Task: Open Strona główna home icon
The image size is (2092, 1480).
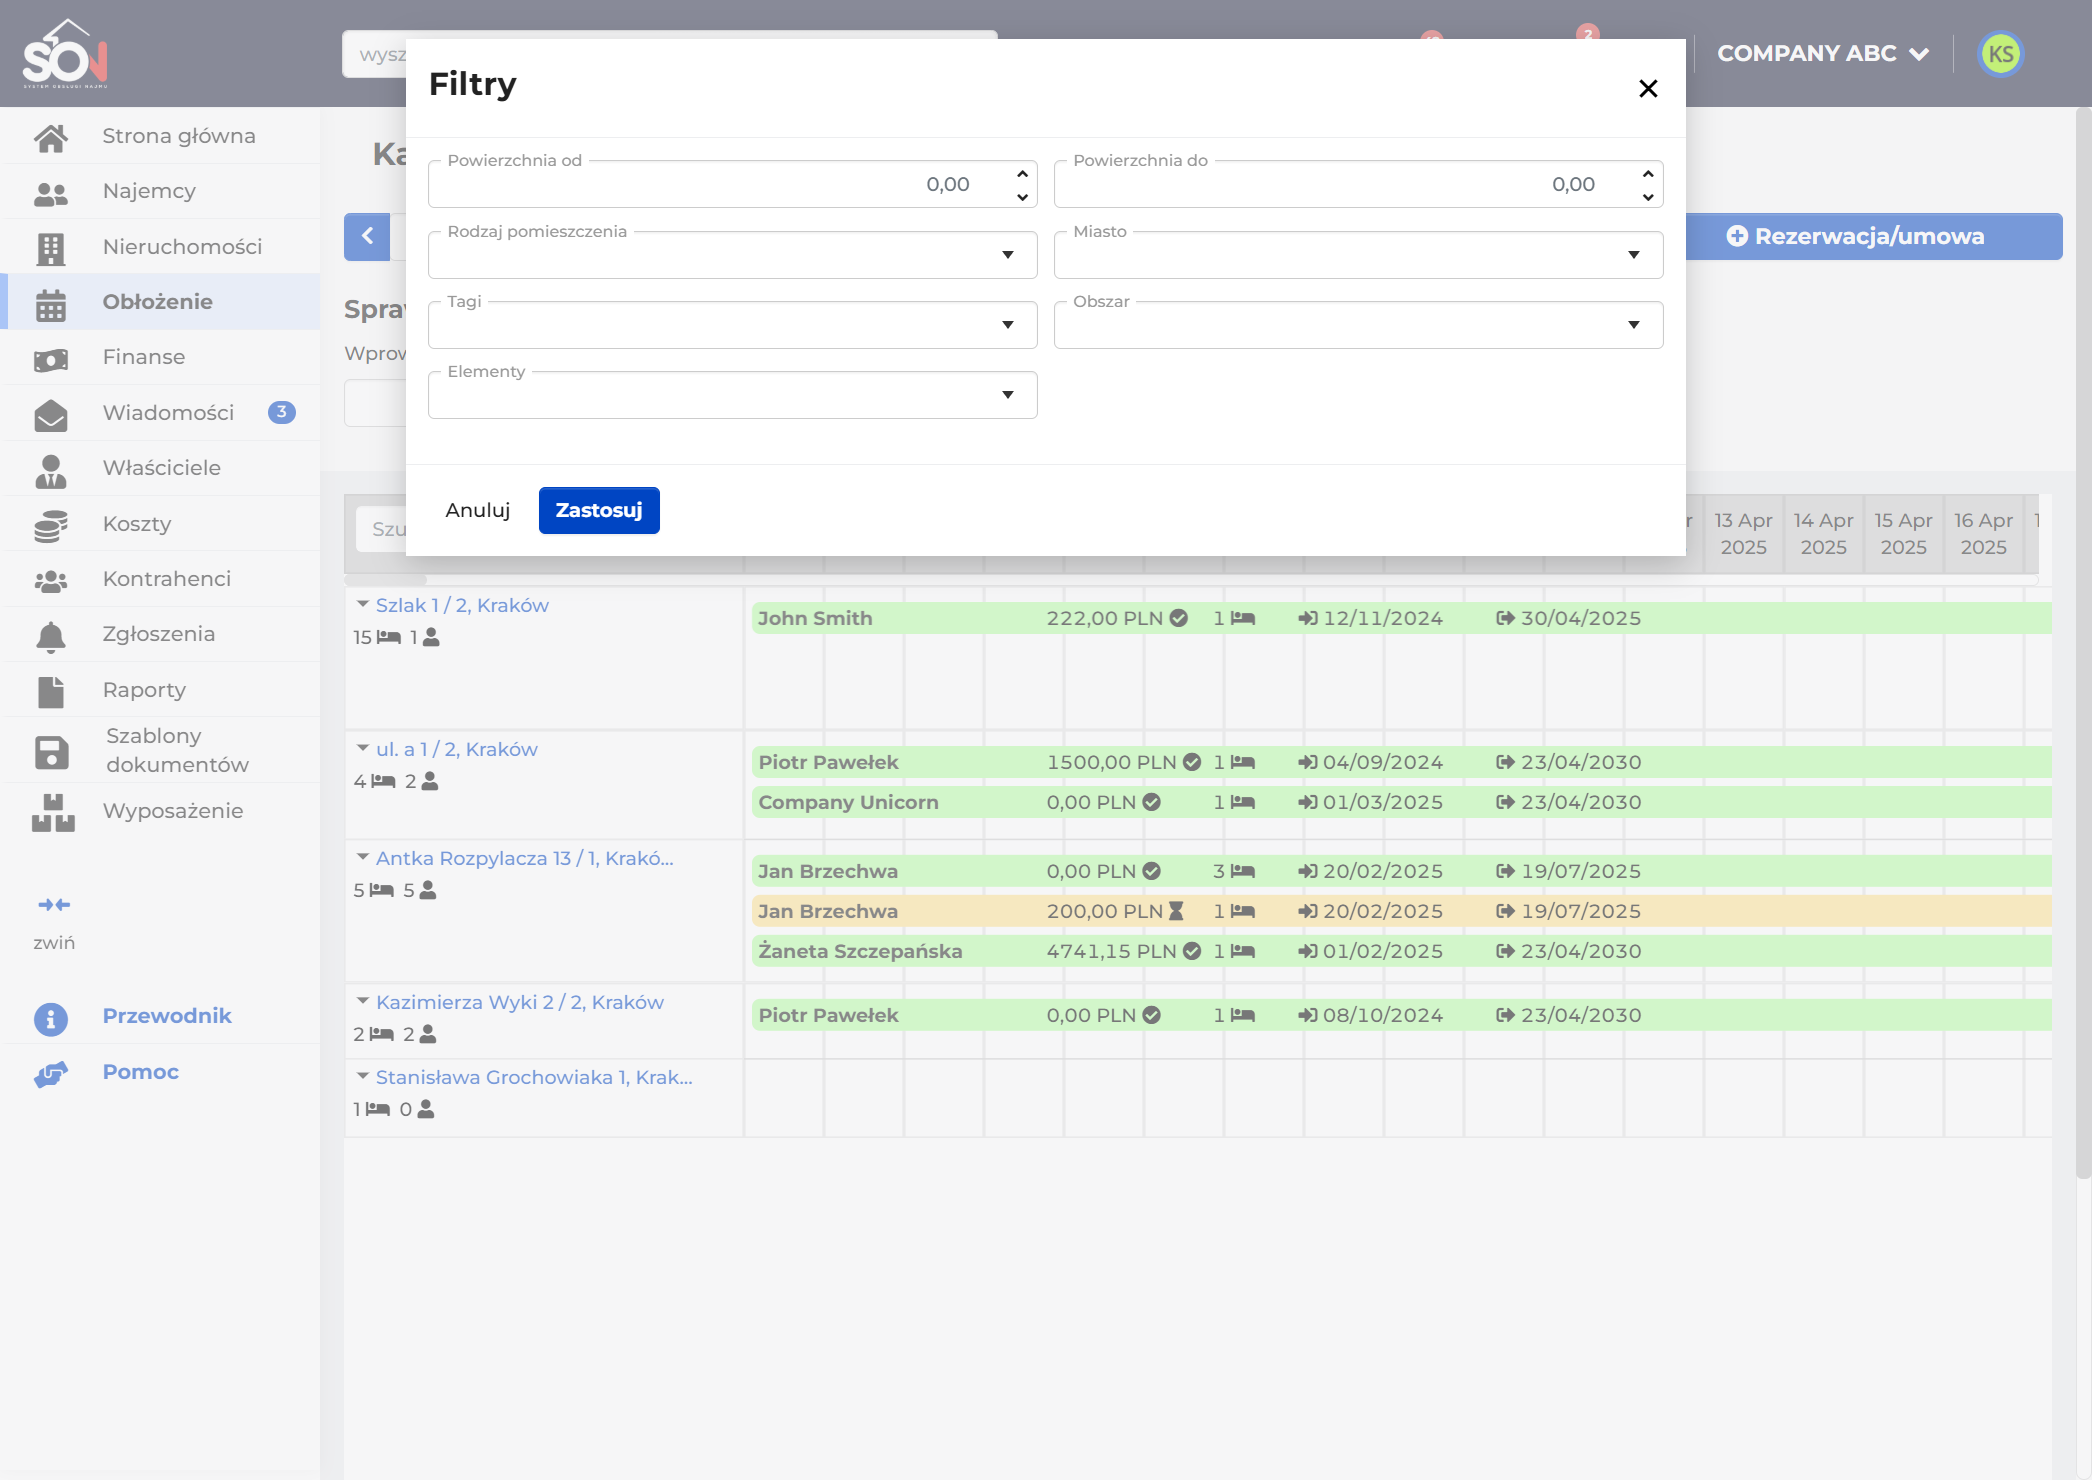Action: point(51,137)
